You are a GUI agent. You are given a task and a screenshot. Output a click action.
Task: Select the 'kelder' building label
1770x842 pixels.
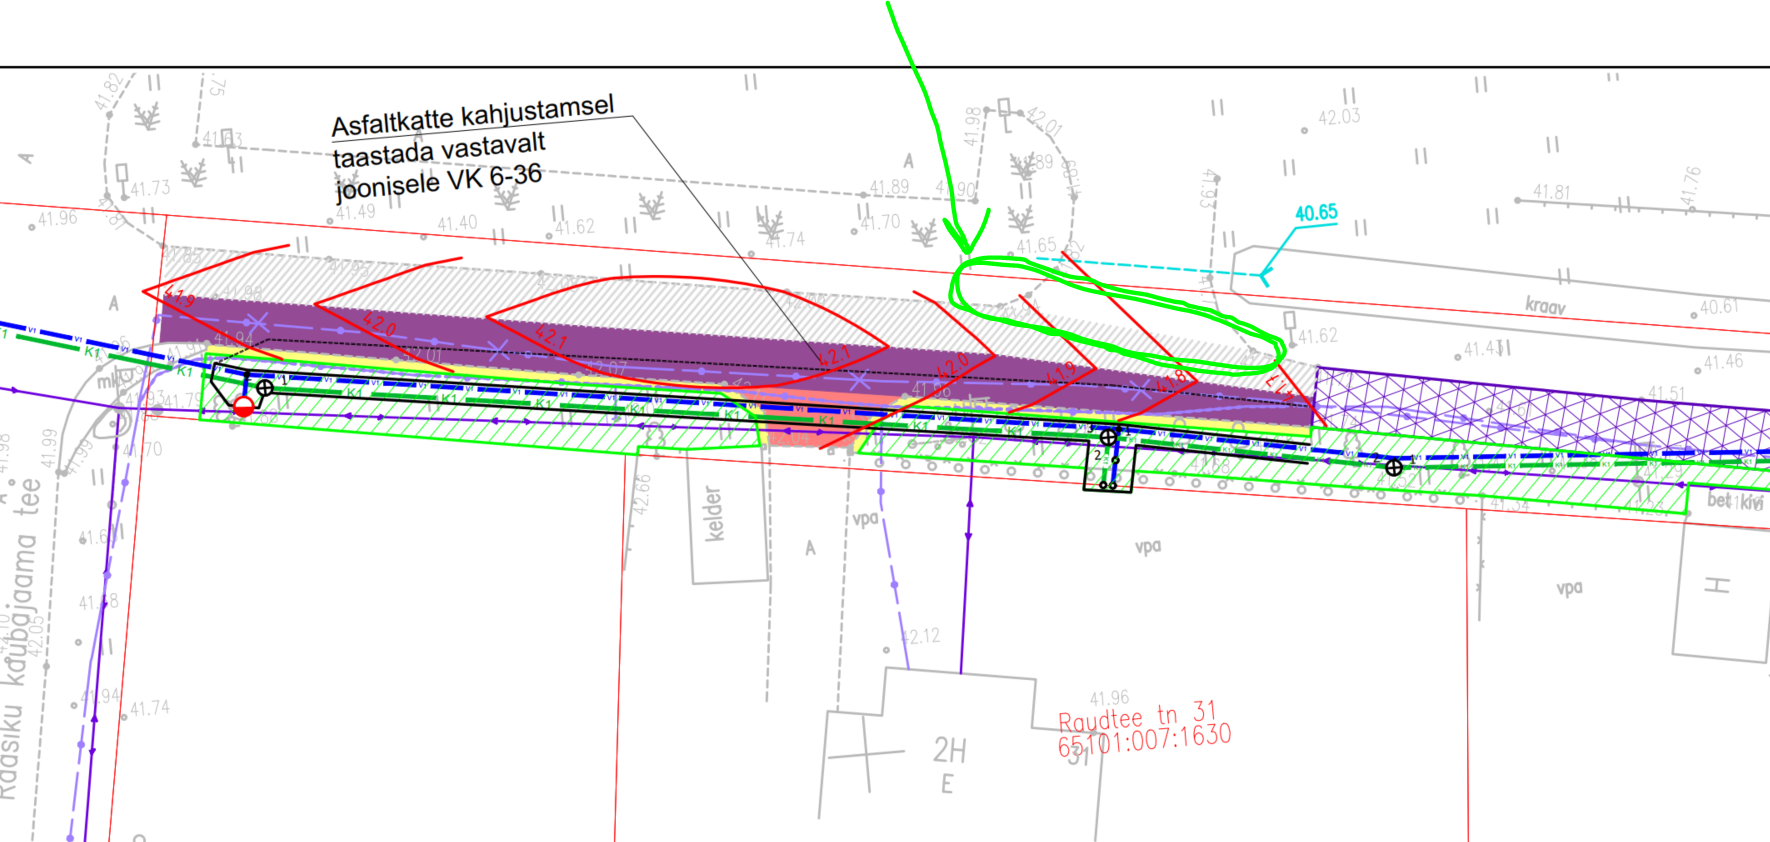[713, 514]
